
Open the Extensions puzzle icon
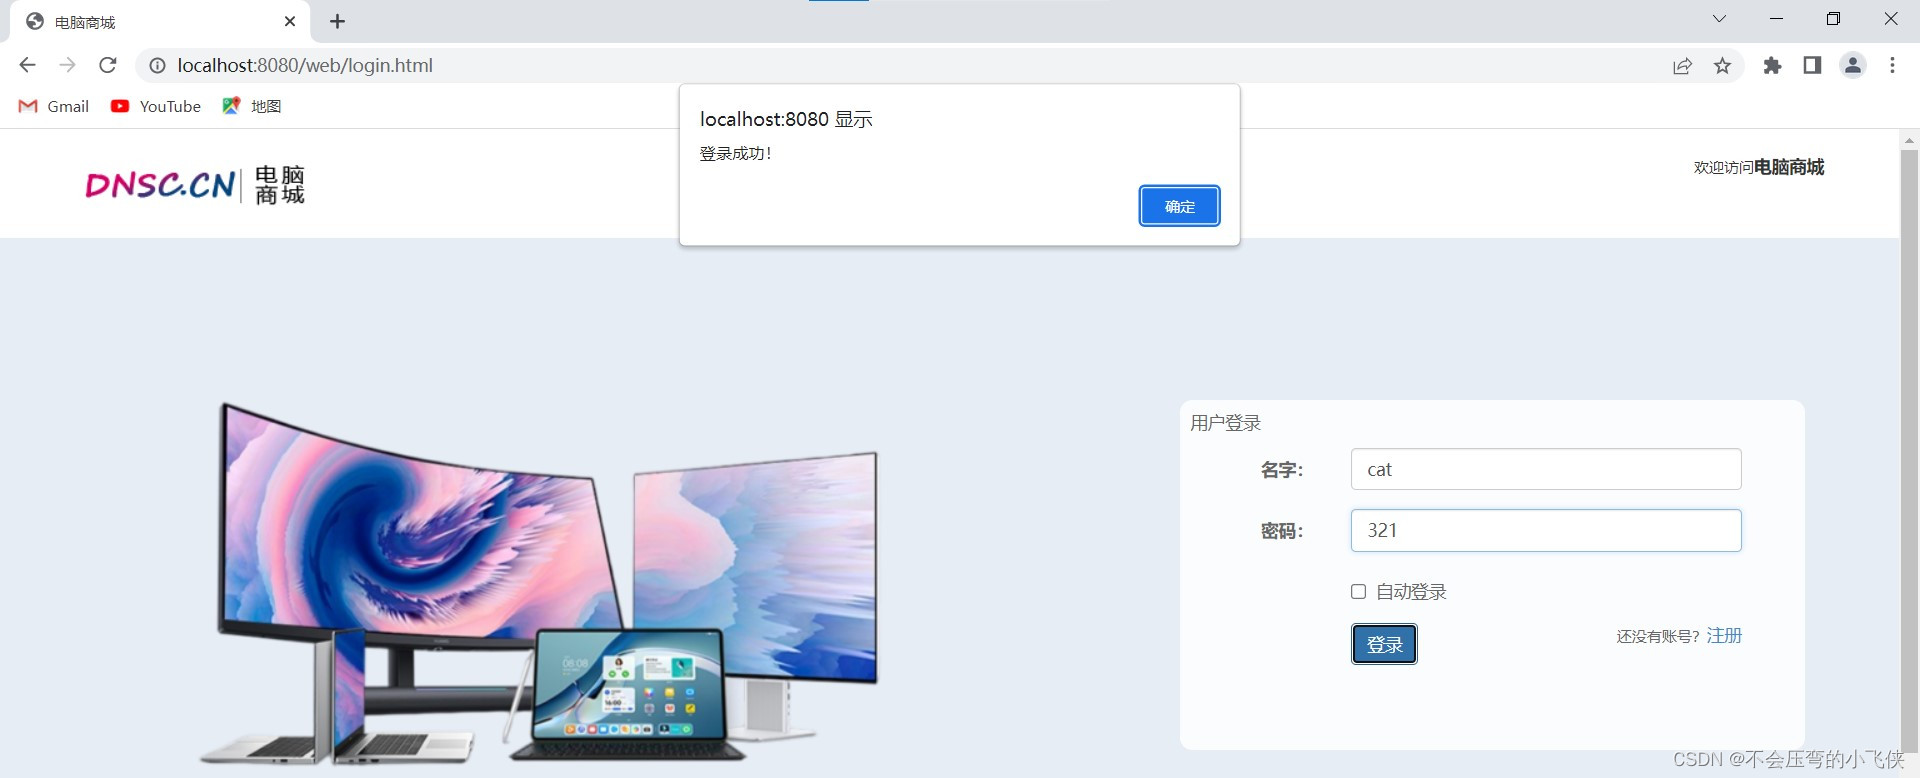click(1772, 65)
